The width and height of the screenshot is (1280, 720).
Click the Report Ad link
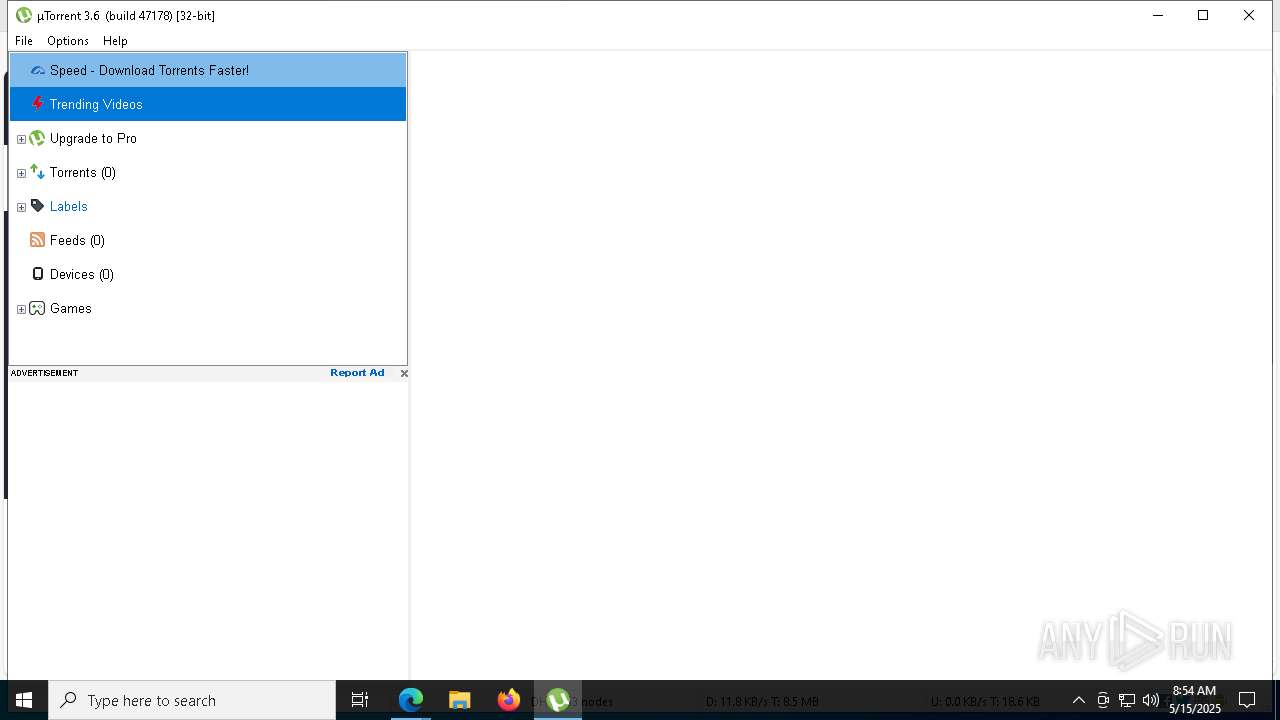tap(357, 373)
